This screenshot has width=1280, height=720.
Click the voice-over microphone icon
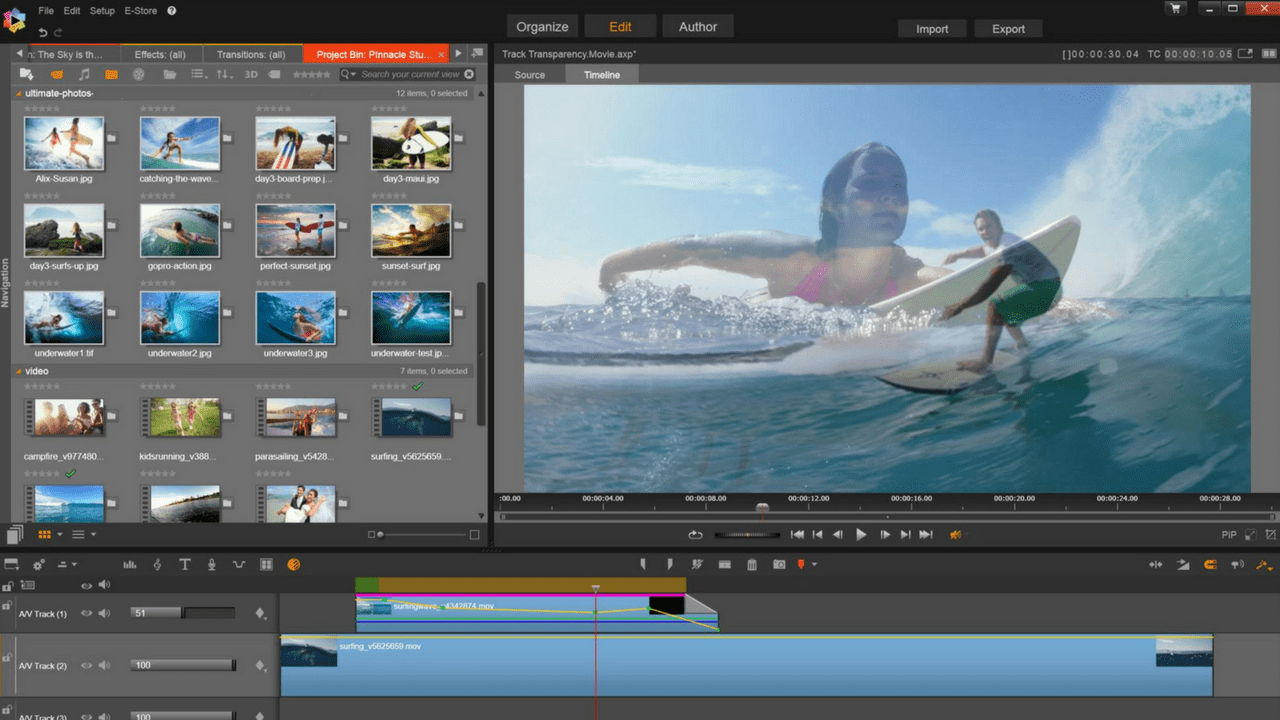point(212,565)
